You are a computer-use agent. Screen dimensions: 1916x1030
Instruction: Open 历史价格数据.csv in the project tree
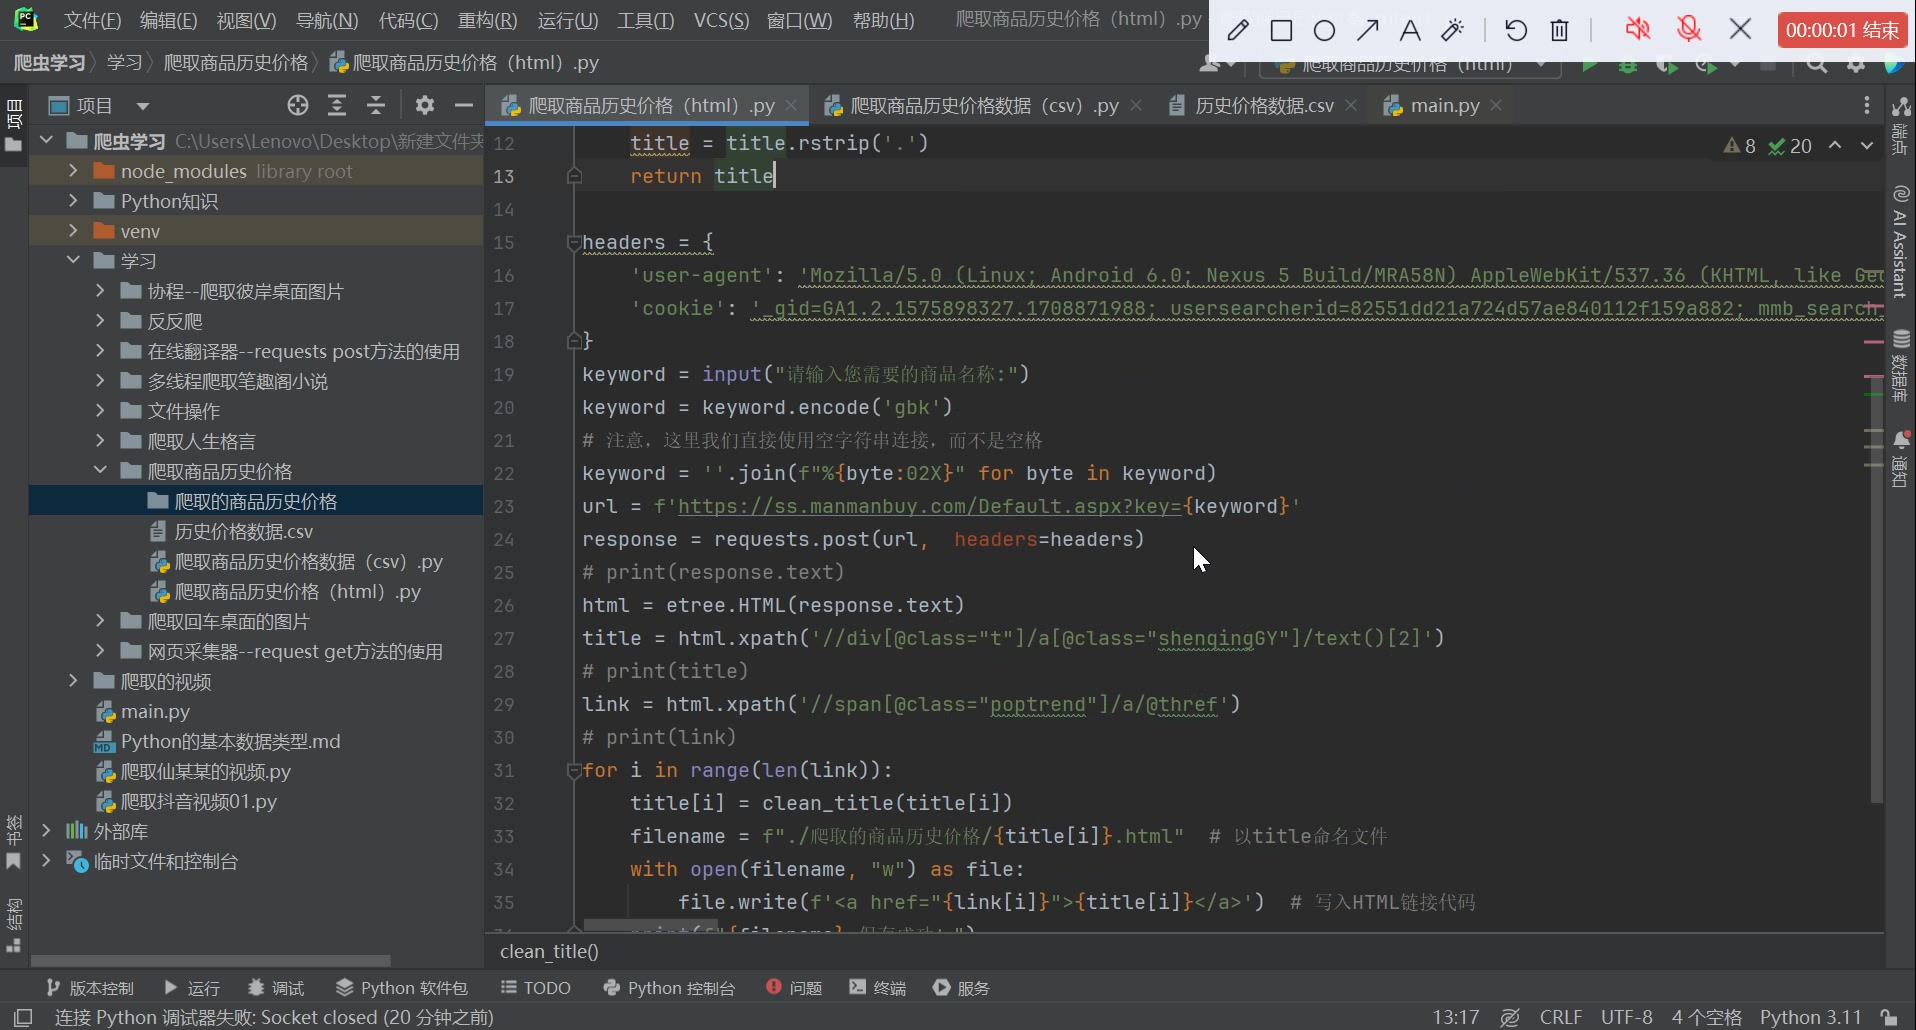point(243,531)
